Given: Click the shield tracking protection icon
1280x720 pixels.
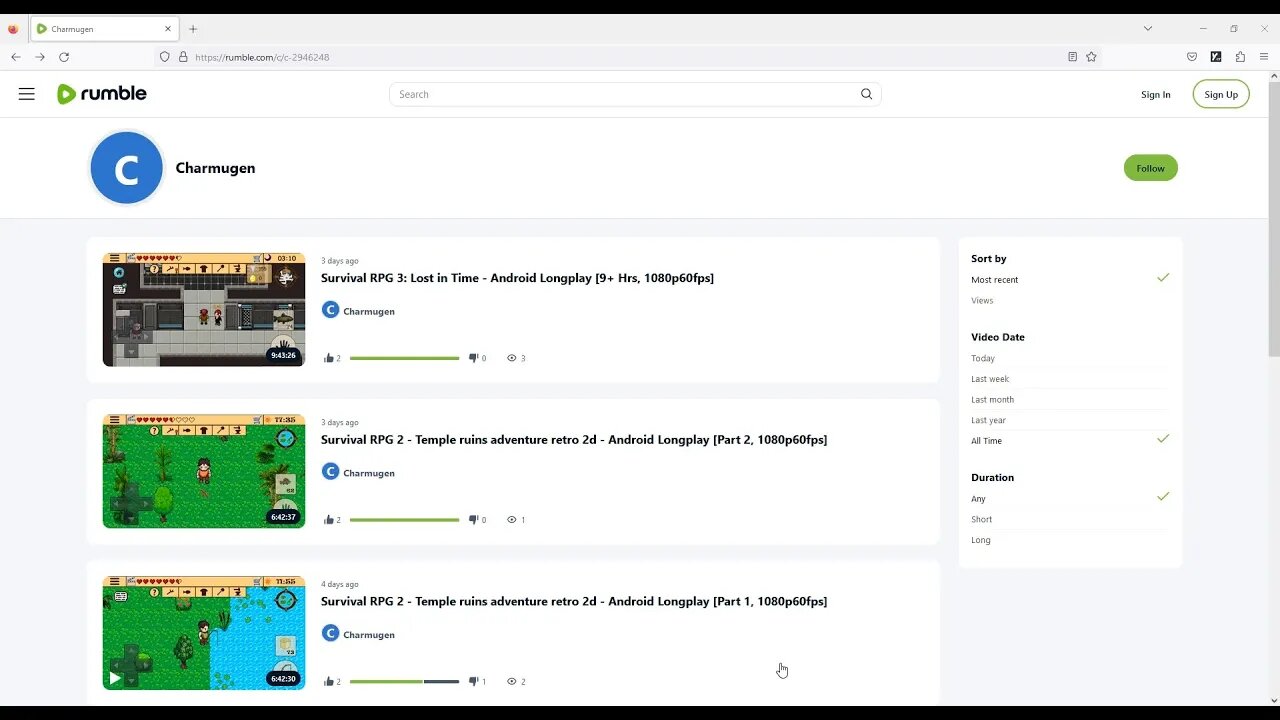Looking at the screenshot, I should [x=165, y=57].
